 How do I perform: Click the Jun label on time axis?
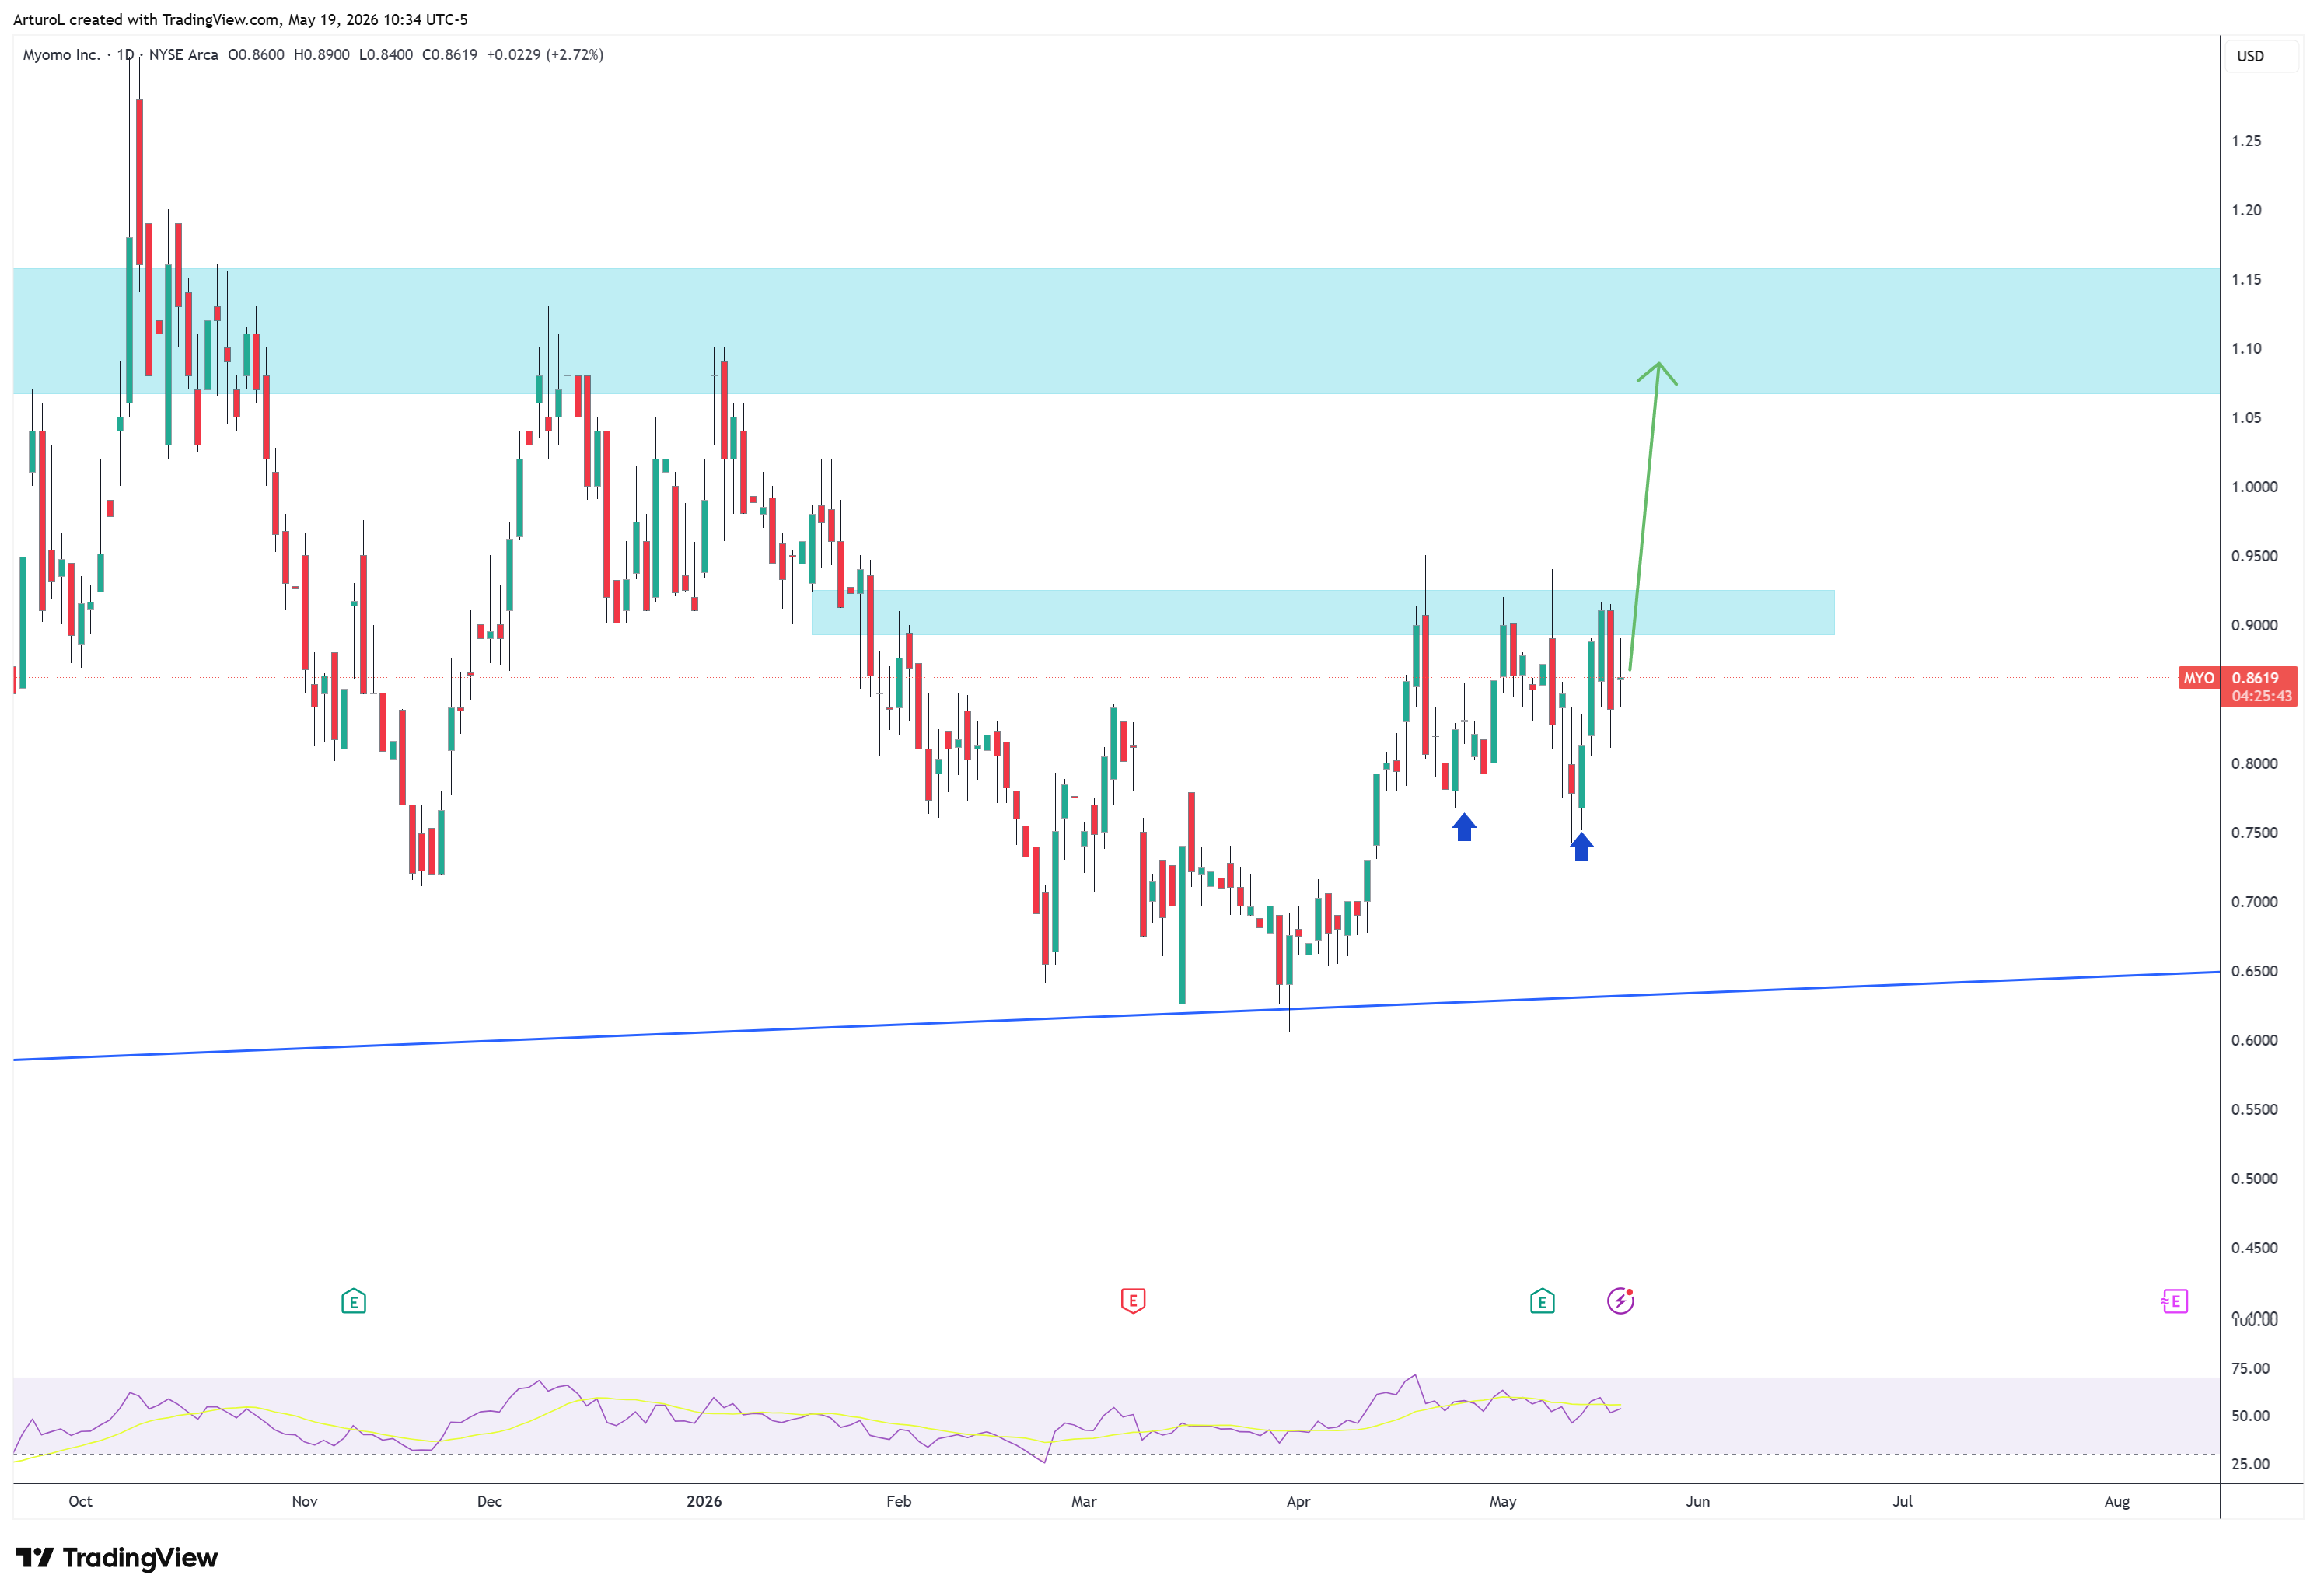point(1697,1501)
